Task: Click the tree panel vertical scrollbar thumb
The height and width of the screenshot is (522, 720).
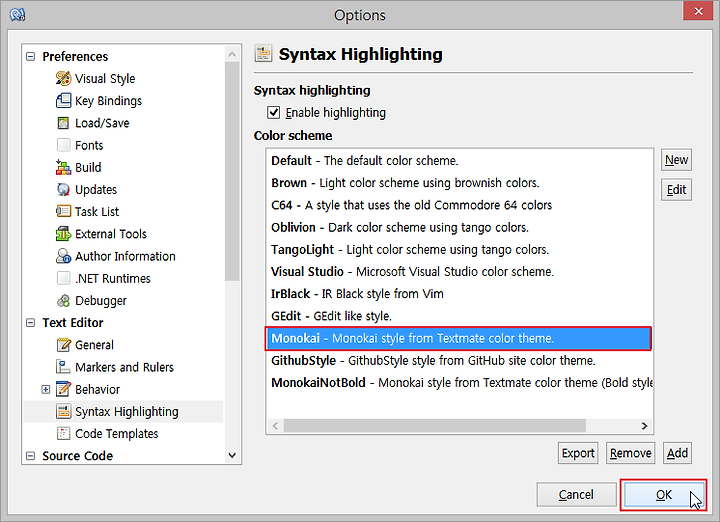Action: pos(232,171)
